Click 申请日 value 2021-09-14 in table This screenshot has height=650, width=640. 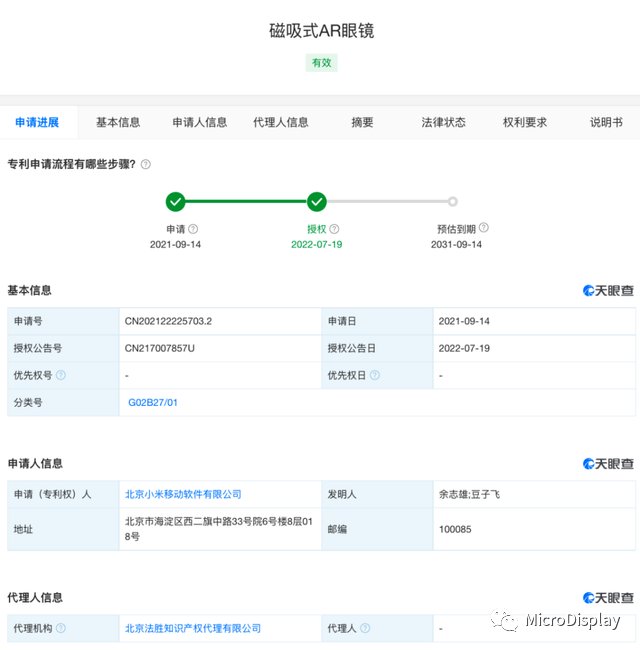click(464, 321)
